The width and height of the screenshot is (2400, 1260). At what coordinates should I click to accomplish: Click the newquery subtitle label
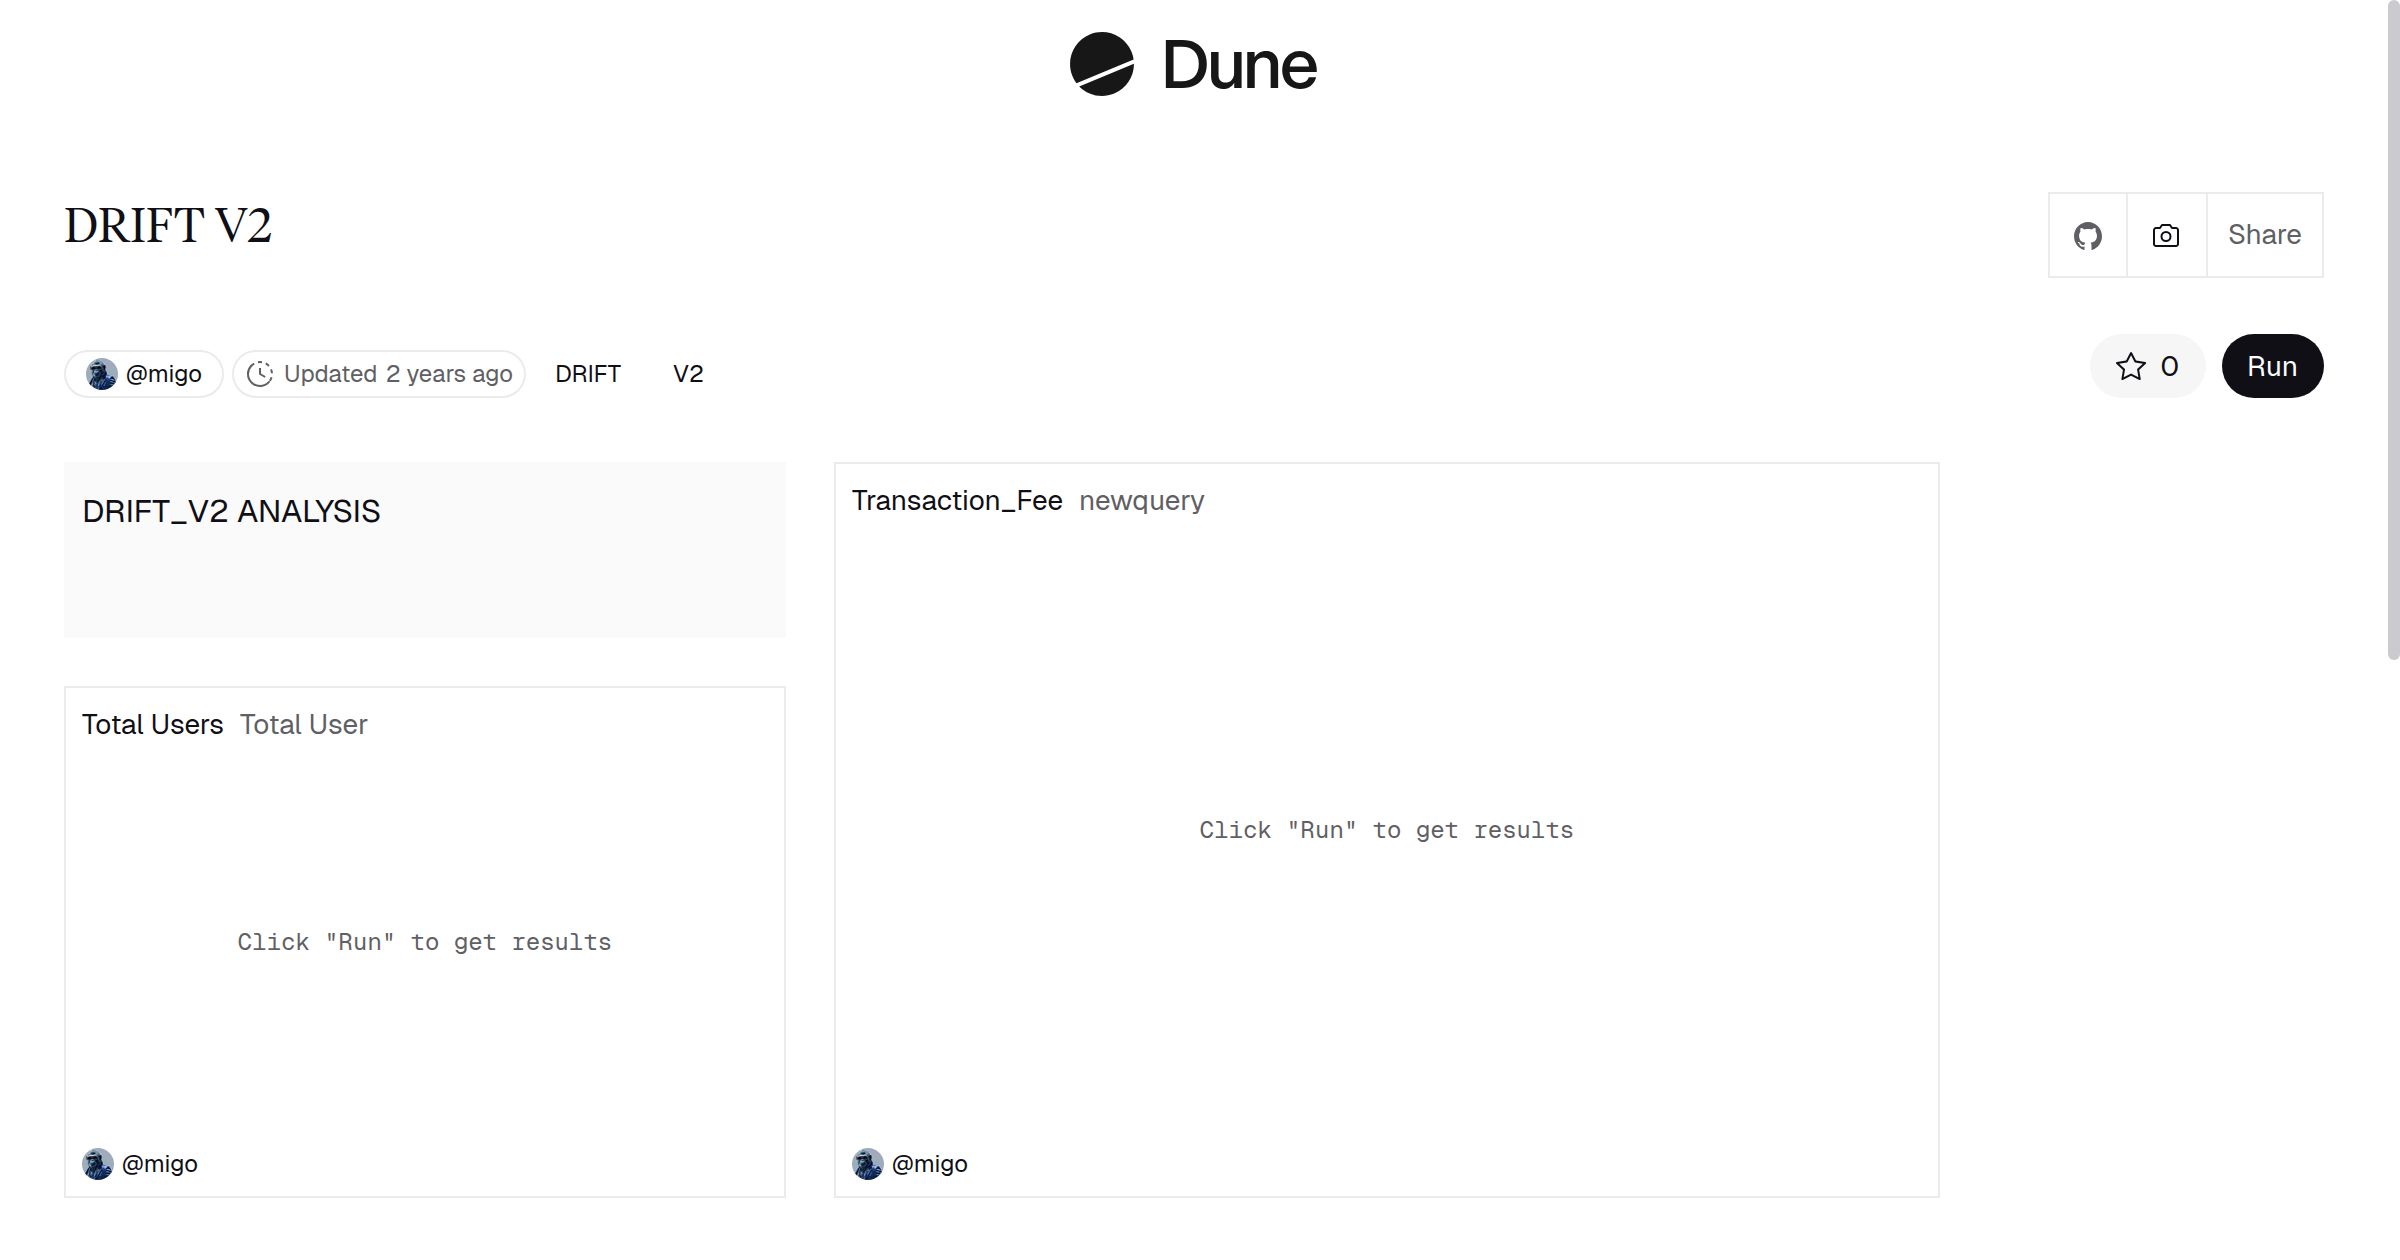pyautogui.click(x=1141, y=501)
